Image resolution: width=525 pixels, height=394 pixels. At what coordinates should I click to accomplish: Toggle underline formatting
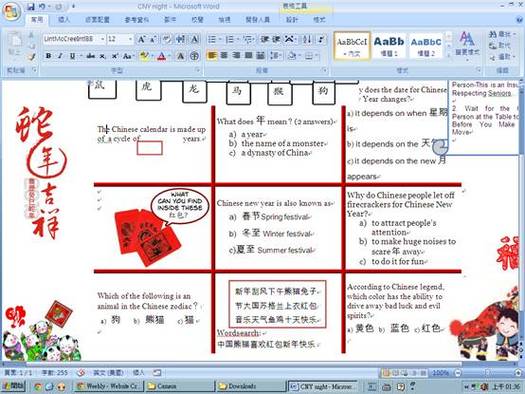point(72,56)
